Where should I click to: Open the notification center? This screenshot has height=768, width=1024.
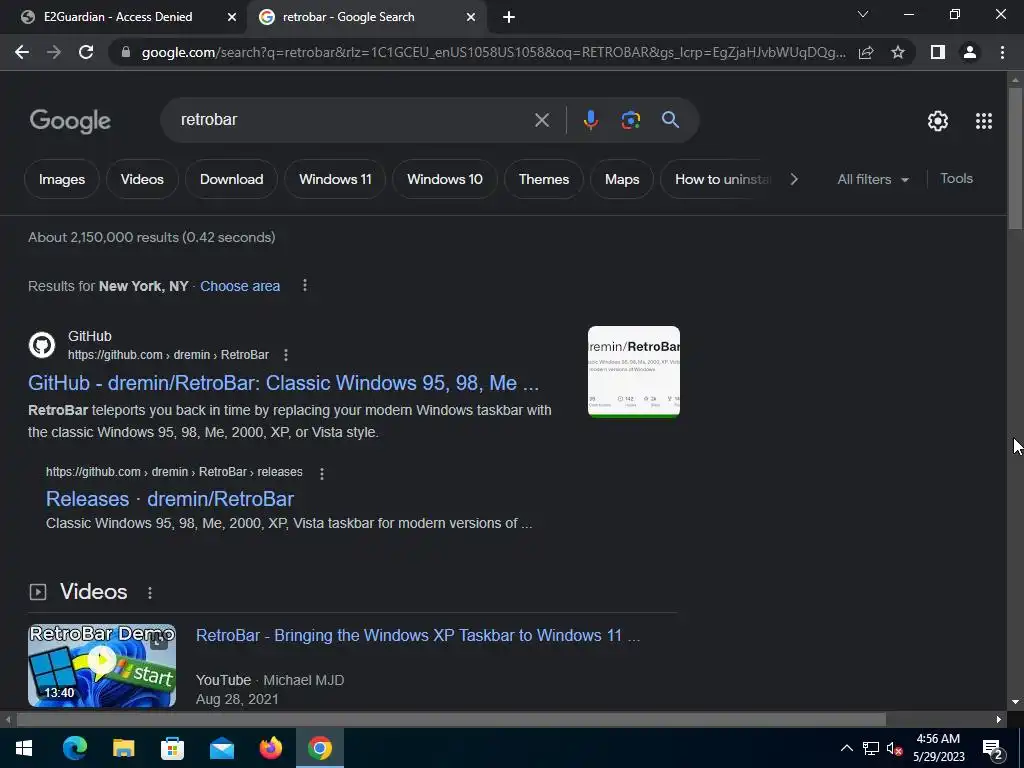[993, 750]
